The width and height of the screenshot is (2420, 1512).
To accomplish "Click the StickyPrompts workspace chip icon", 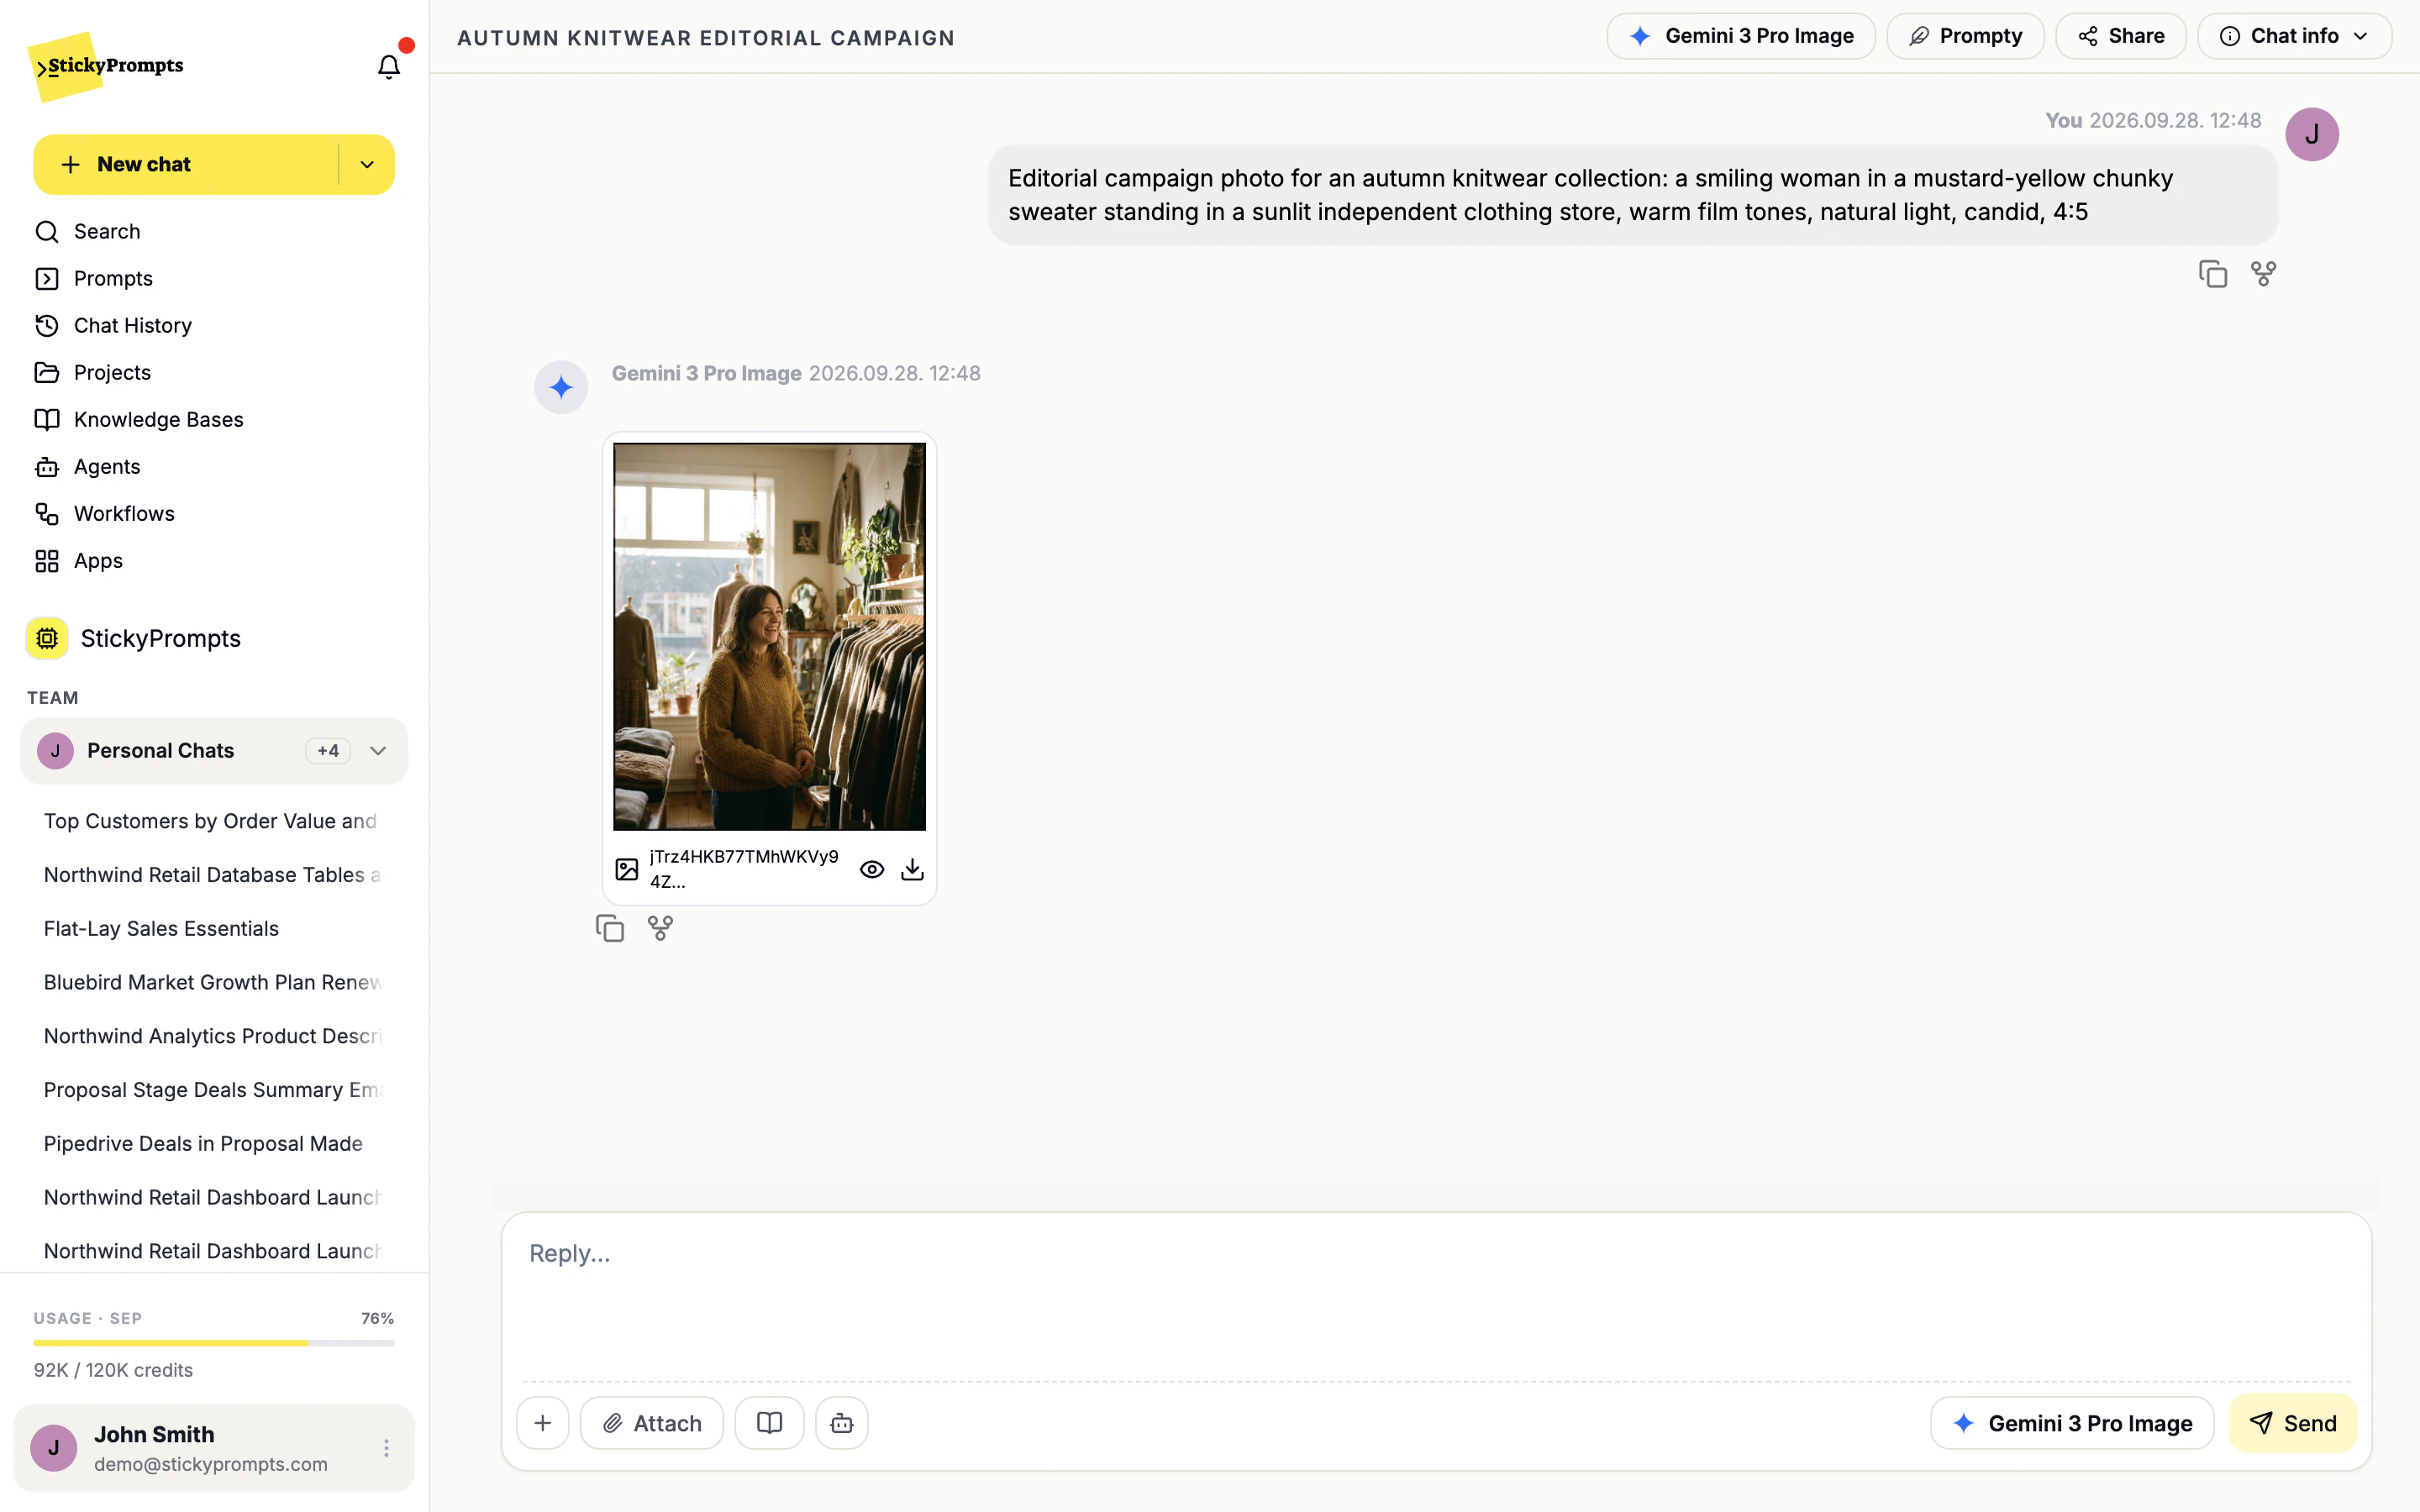I will tap(47, 638).
